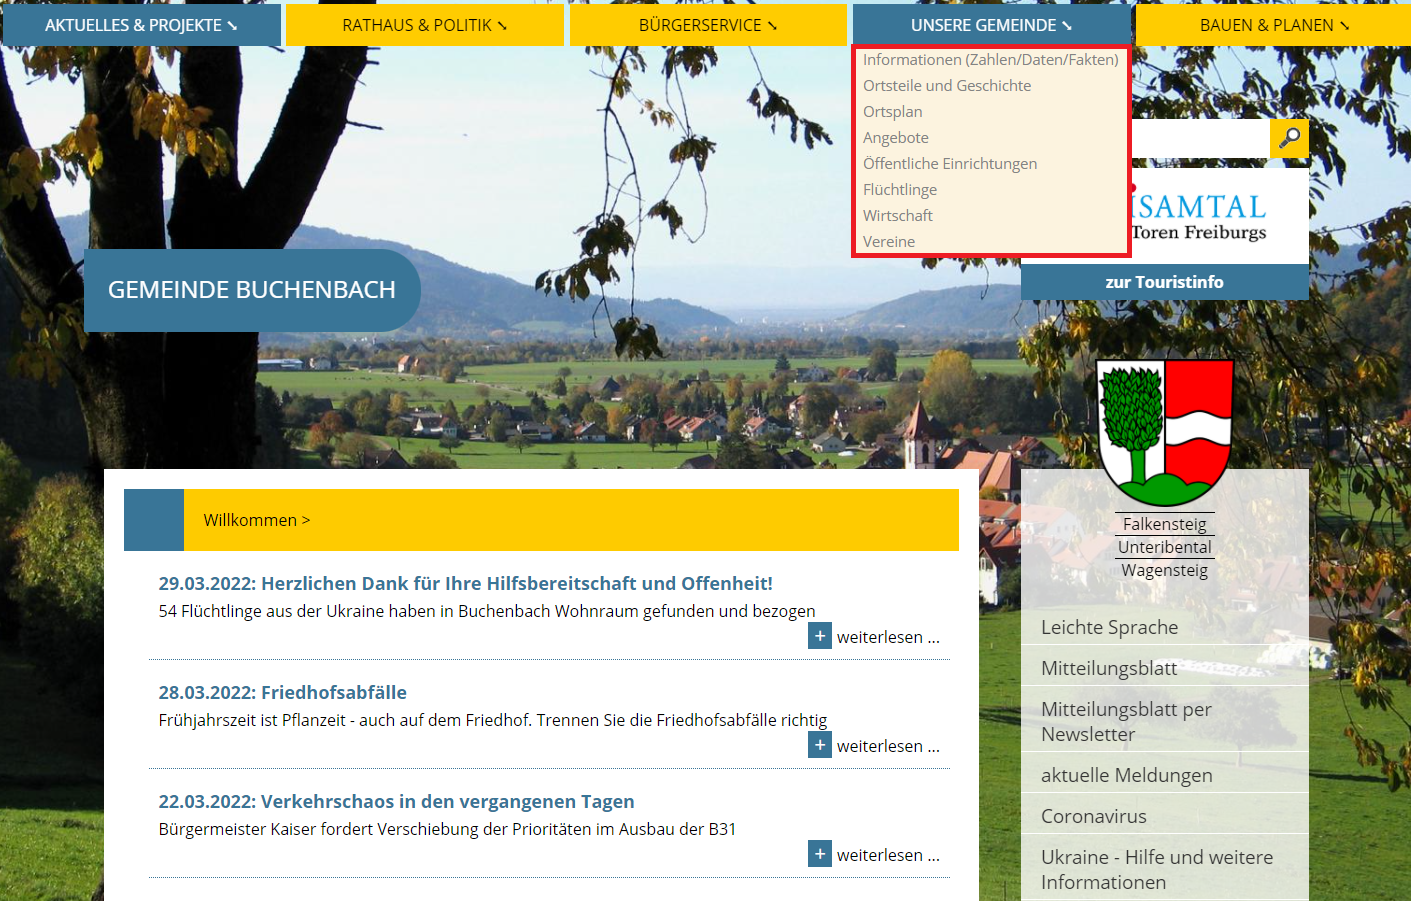Expand the Aktuelles & Projekte menu
Viewport: 1411px width, 901px height.
click(x=141, y=25)
